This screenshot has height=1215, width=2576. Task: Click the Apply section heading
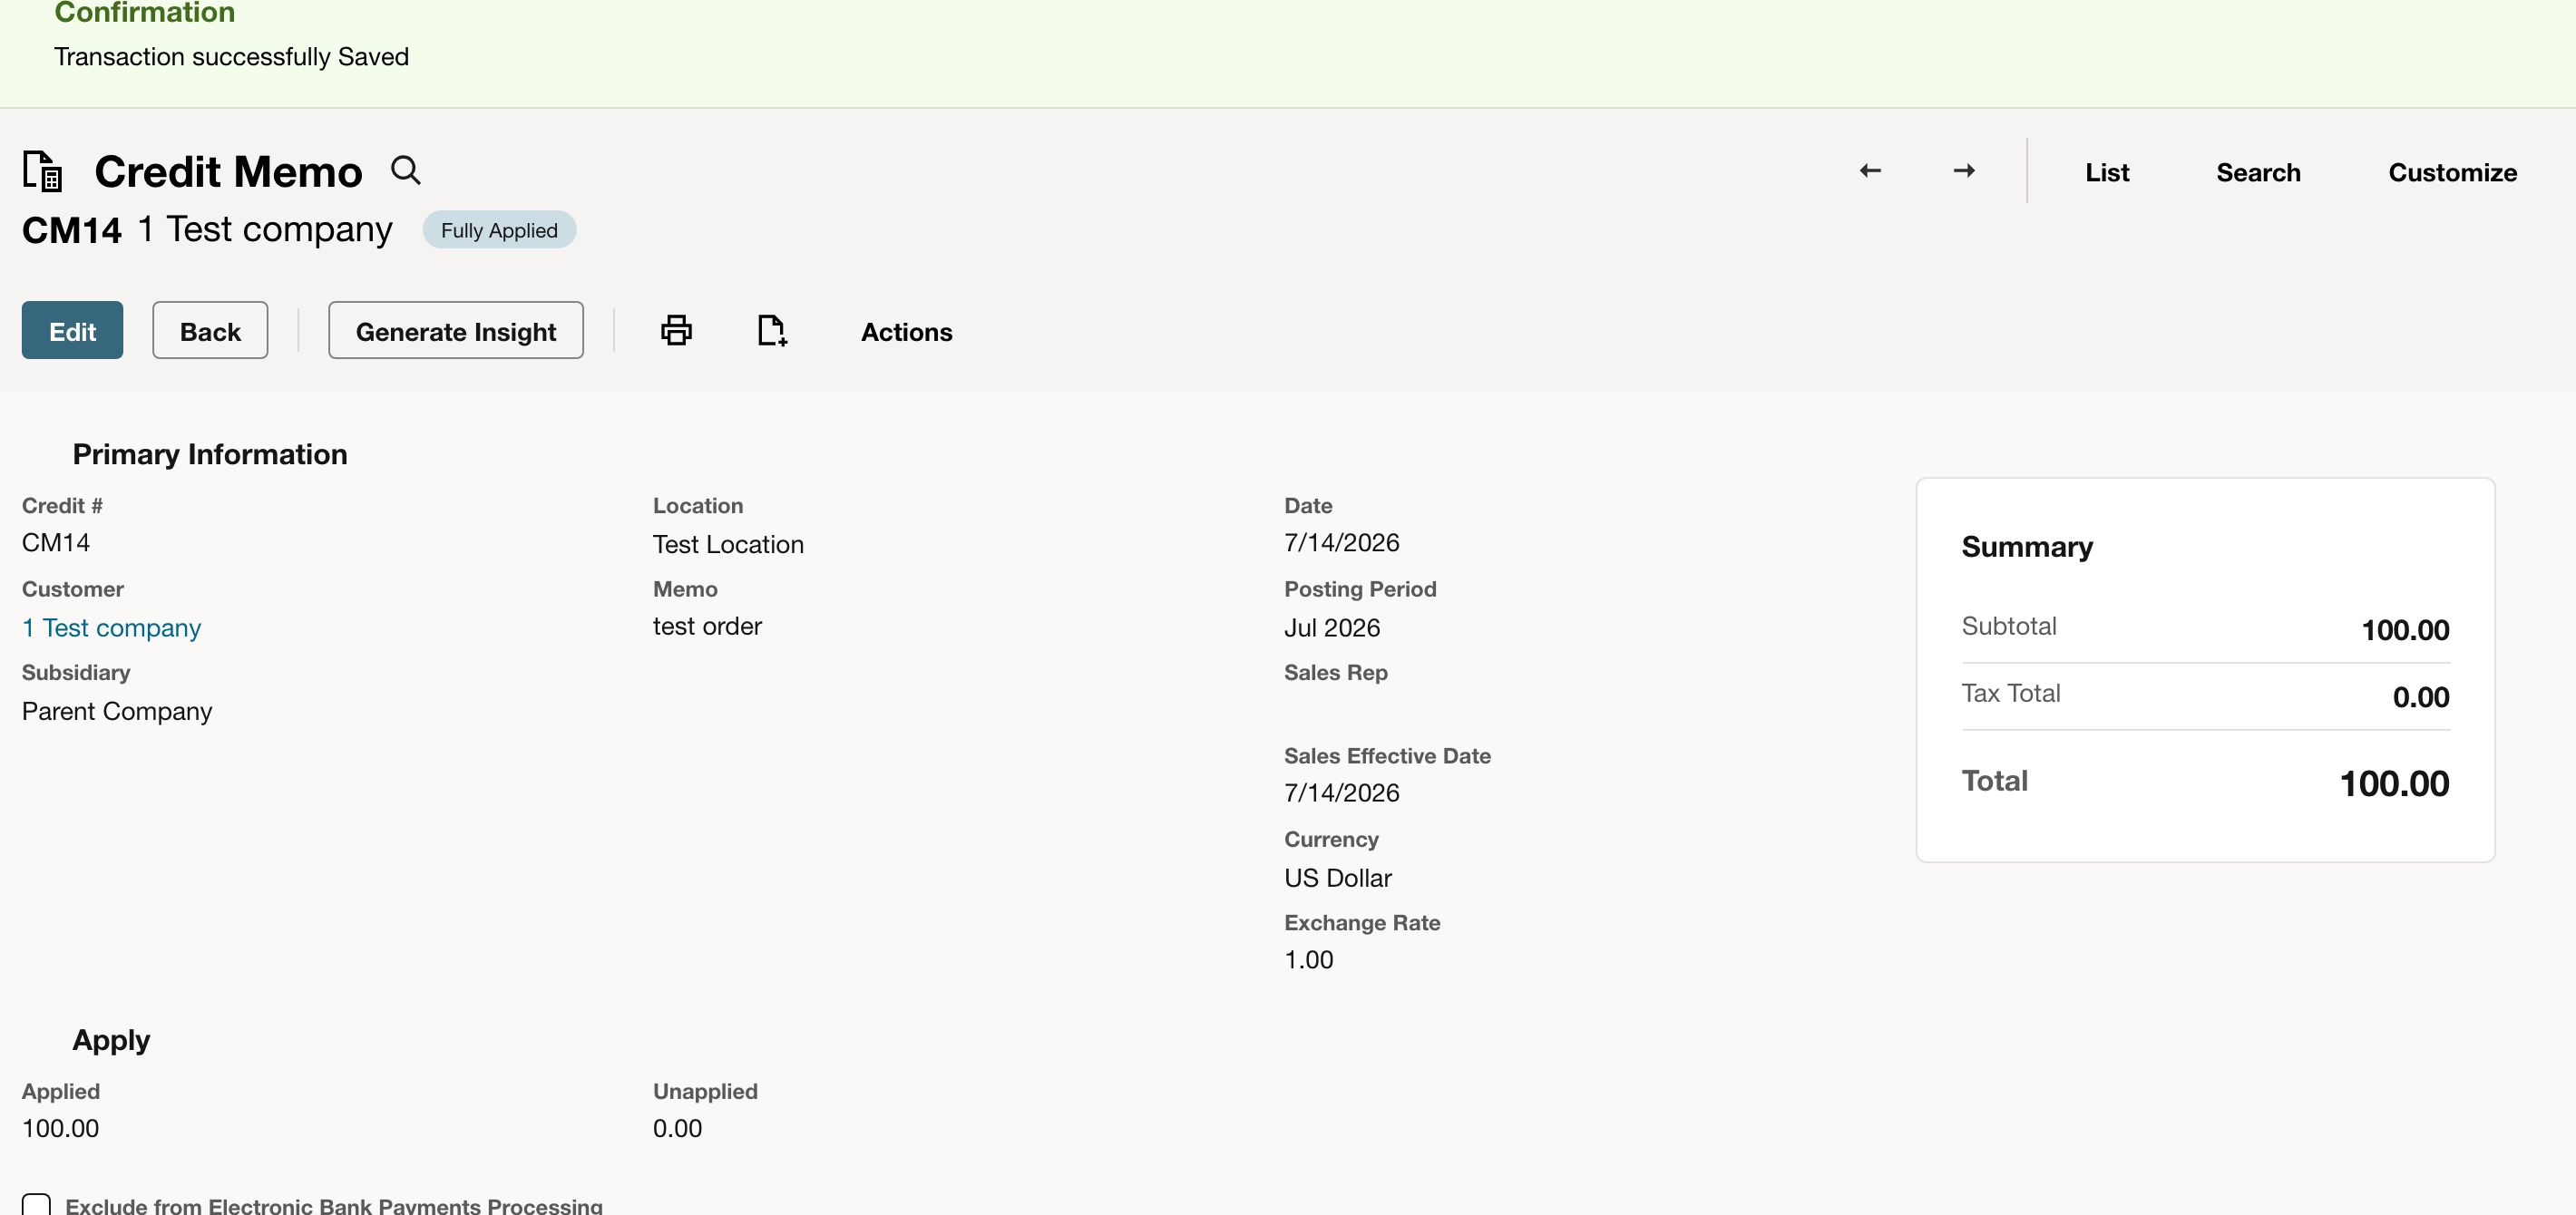pos(111,1040)
